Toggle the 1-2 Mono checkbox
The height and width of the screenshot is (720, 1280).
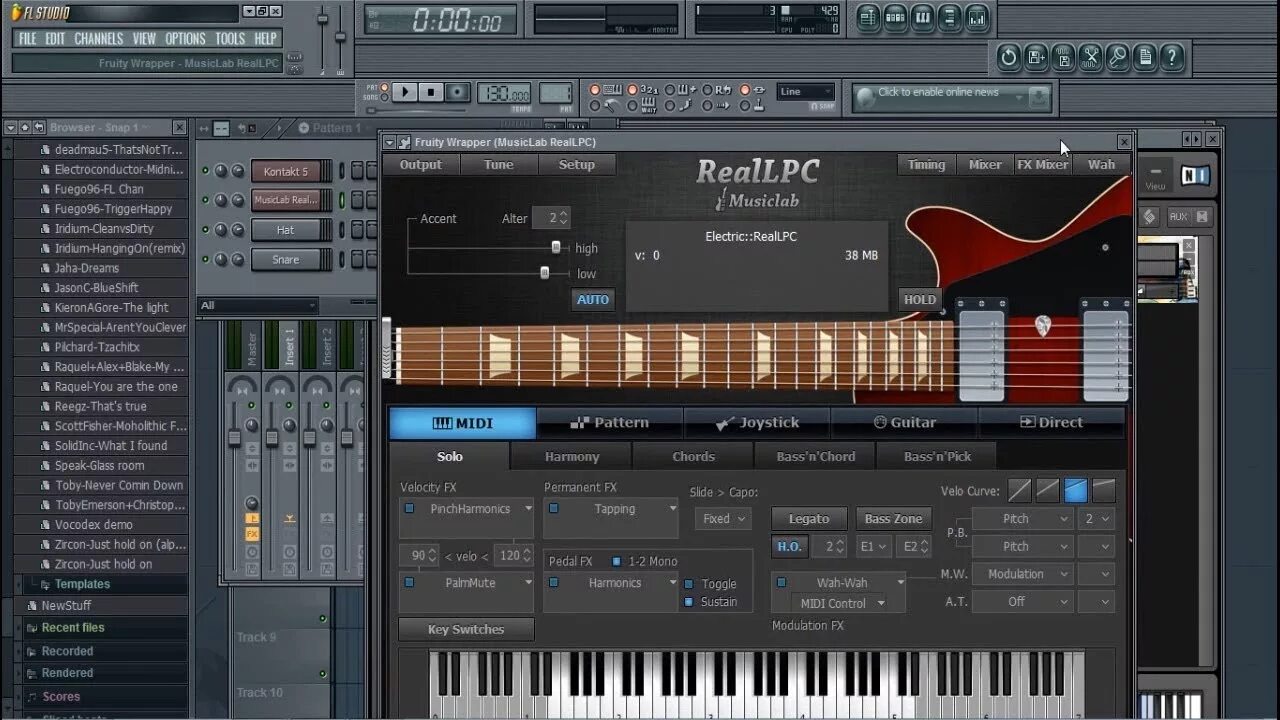(616, 561)
